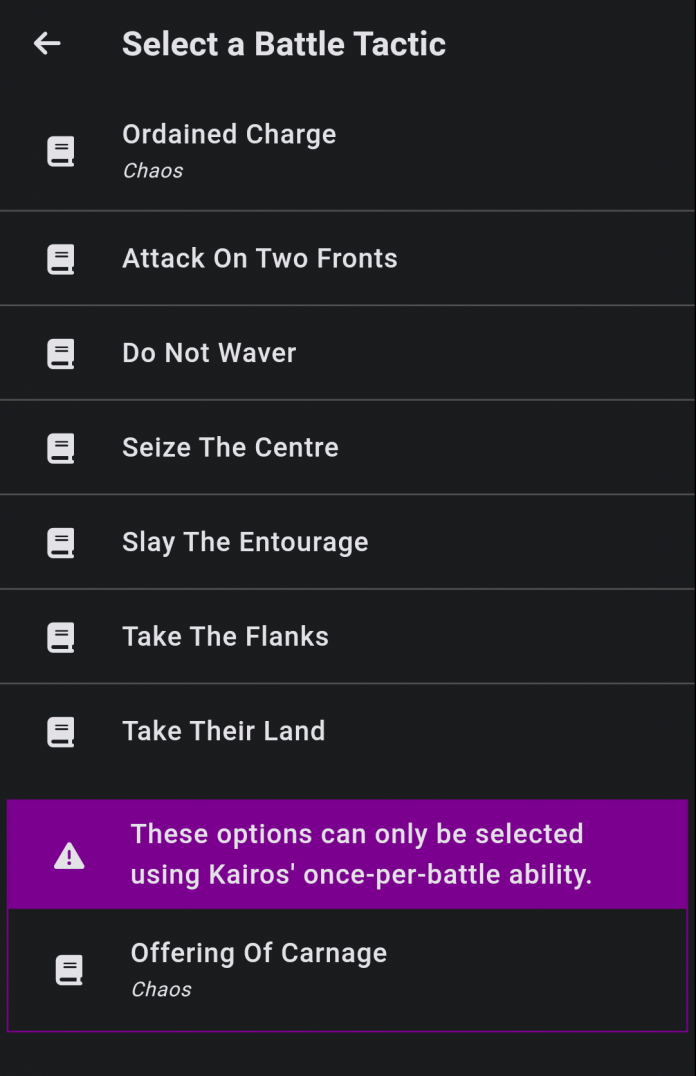Image resolution: width=696 pixels, height=1076 pixels.
Task: Click the book icon beside Attack On Two Fronts
Action: point(61,259)
